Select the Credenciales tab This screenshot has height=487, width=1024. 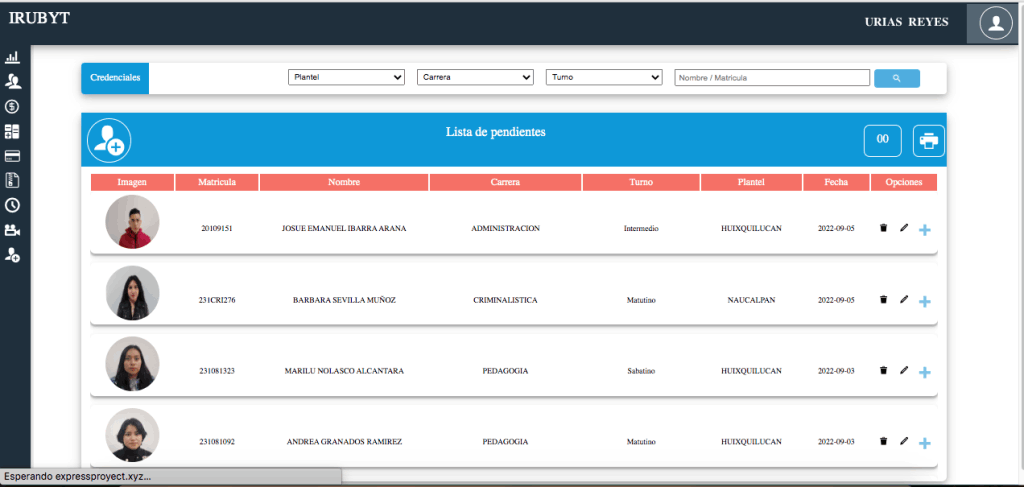115,77
